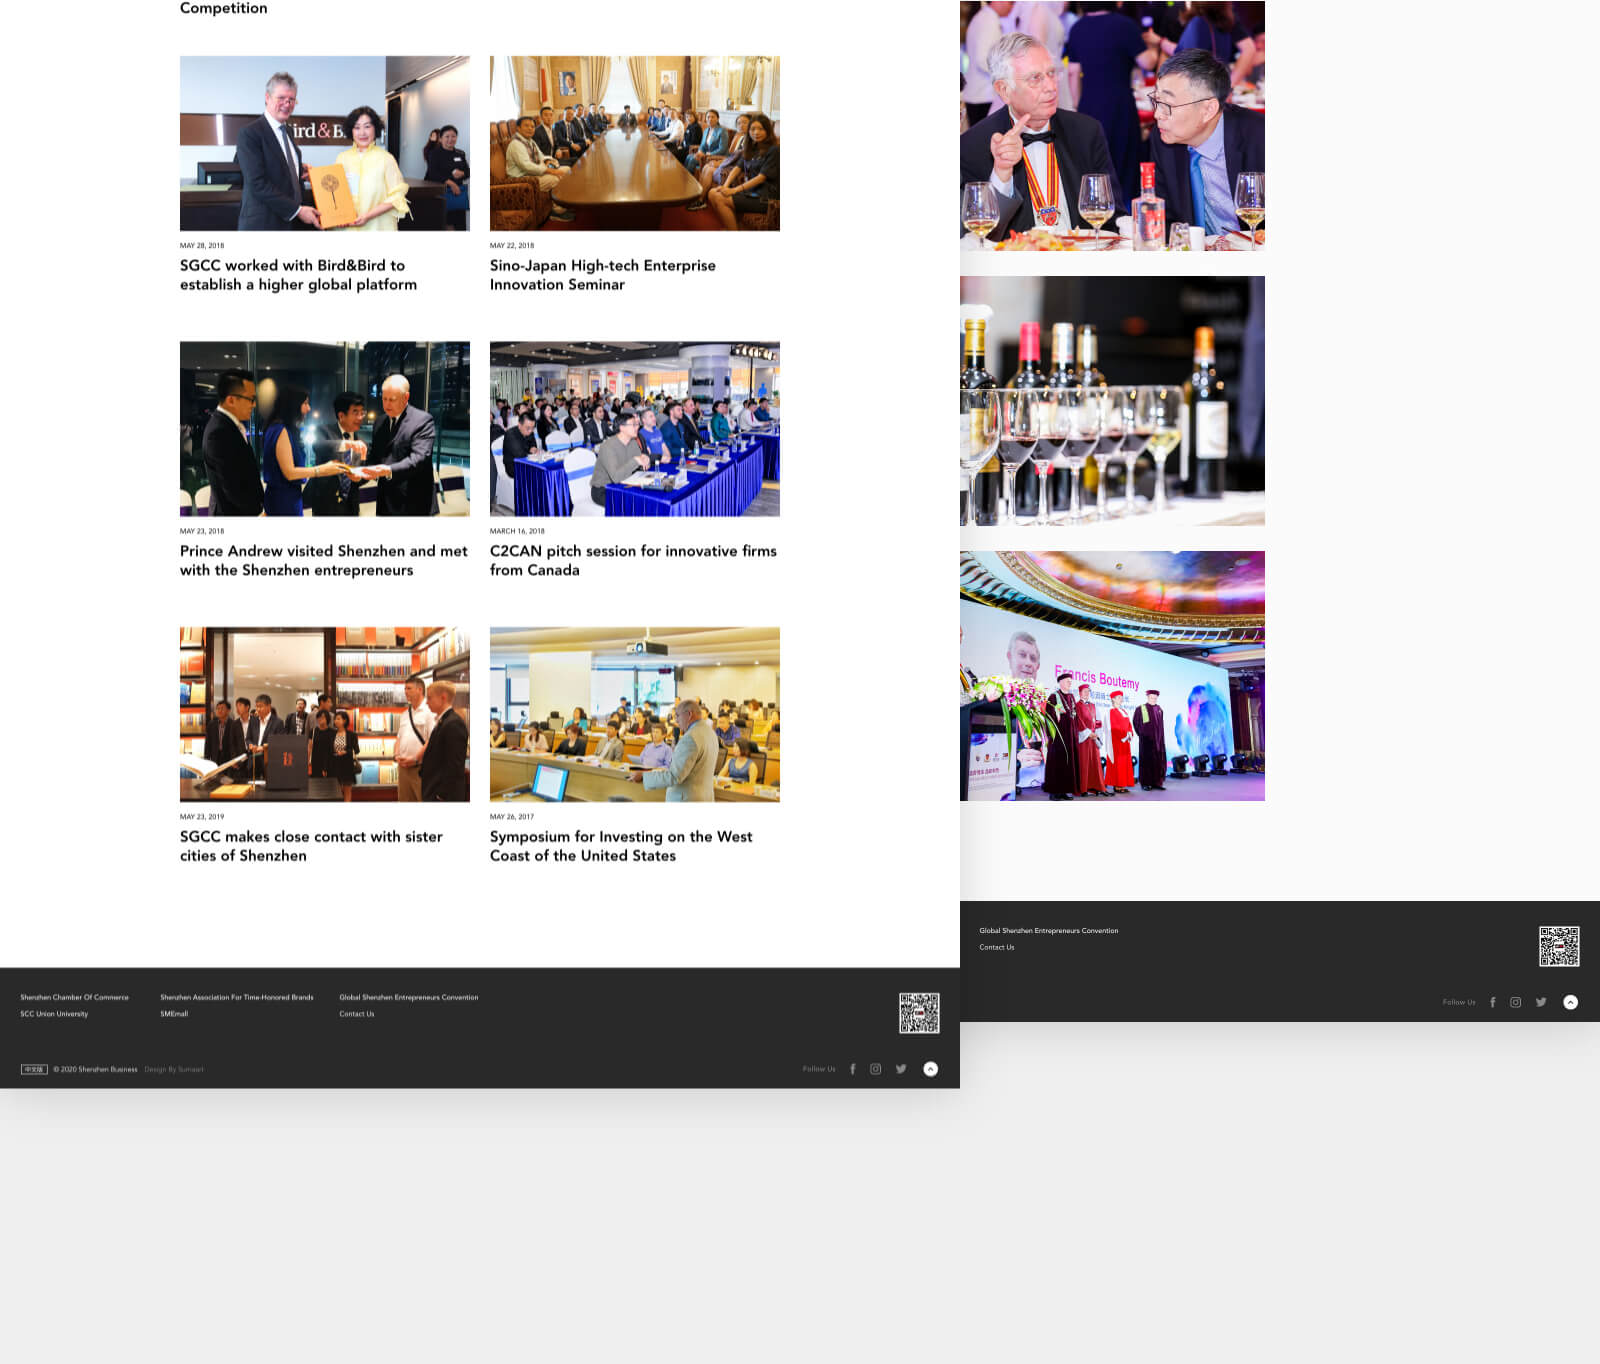Go to Shenzhen Association For Time-Honored Brands

[236, 997]
